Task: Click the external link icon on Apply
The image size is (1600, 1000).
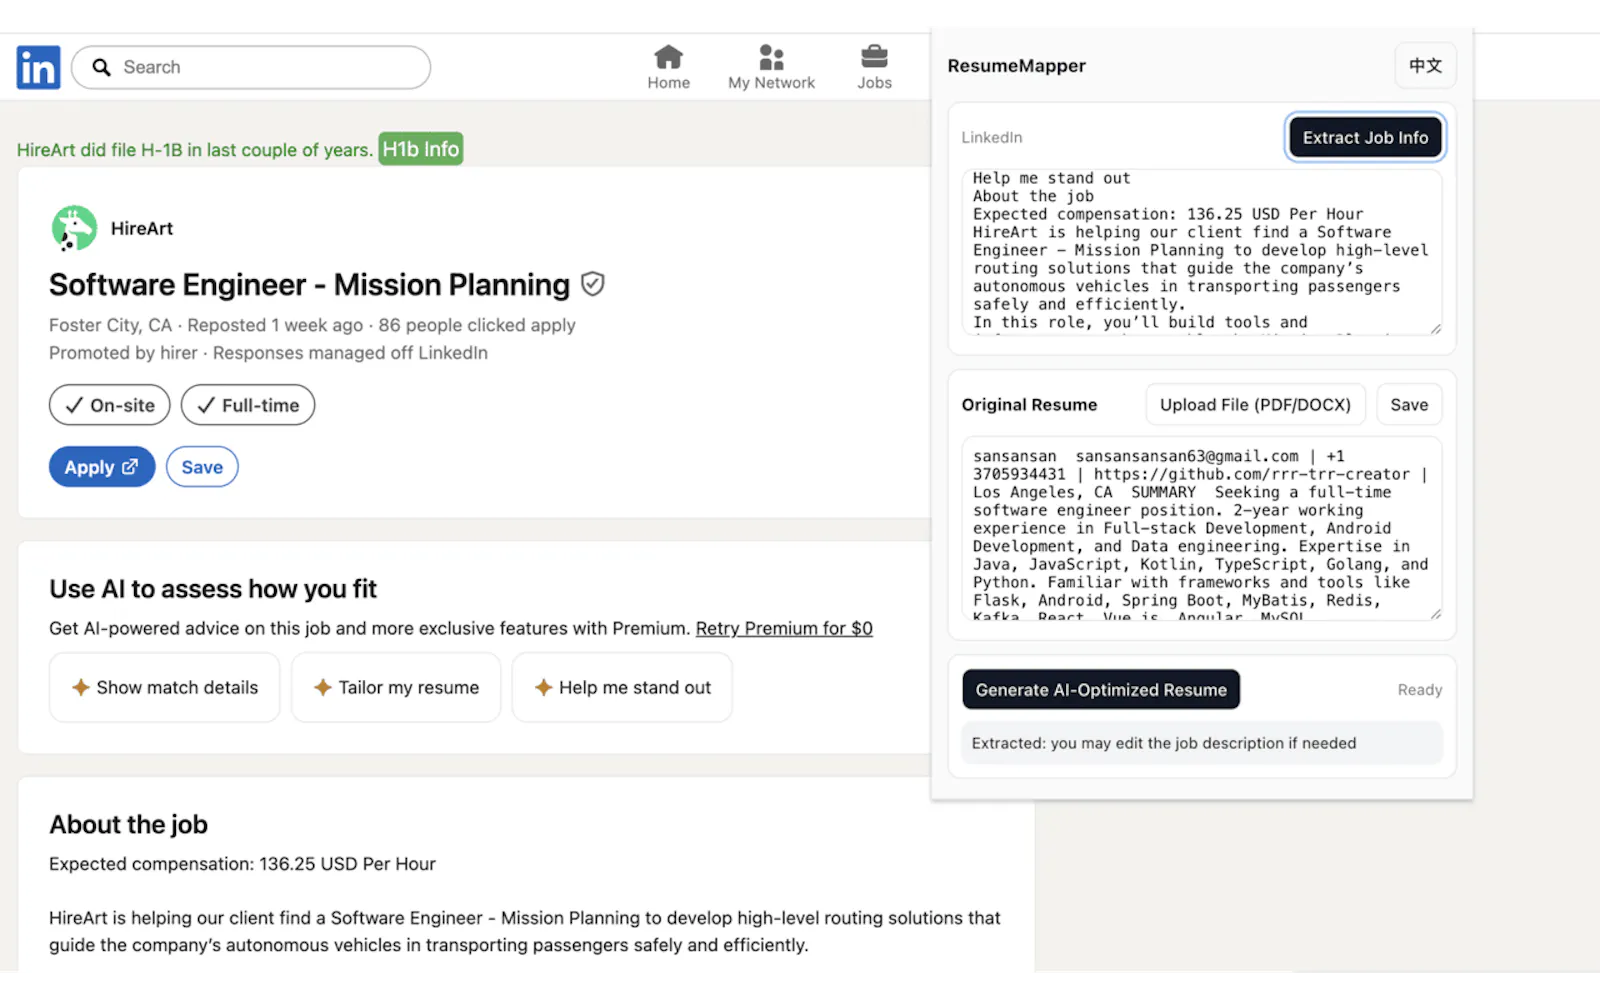Action: tap(130, 467)
